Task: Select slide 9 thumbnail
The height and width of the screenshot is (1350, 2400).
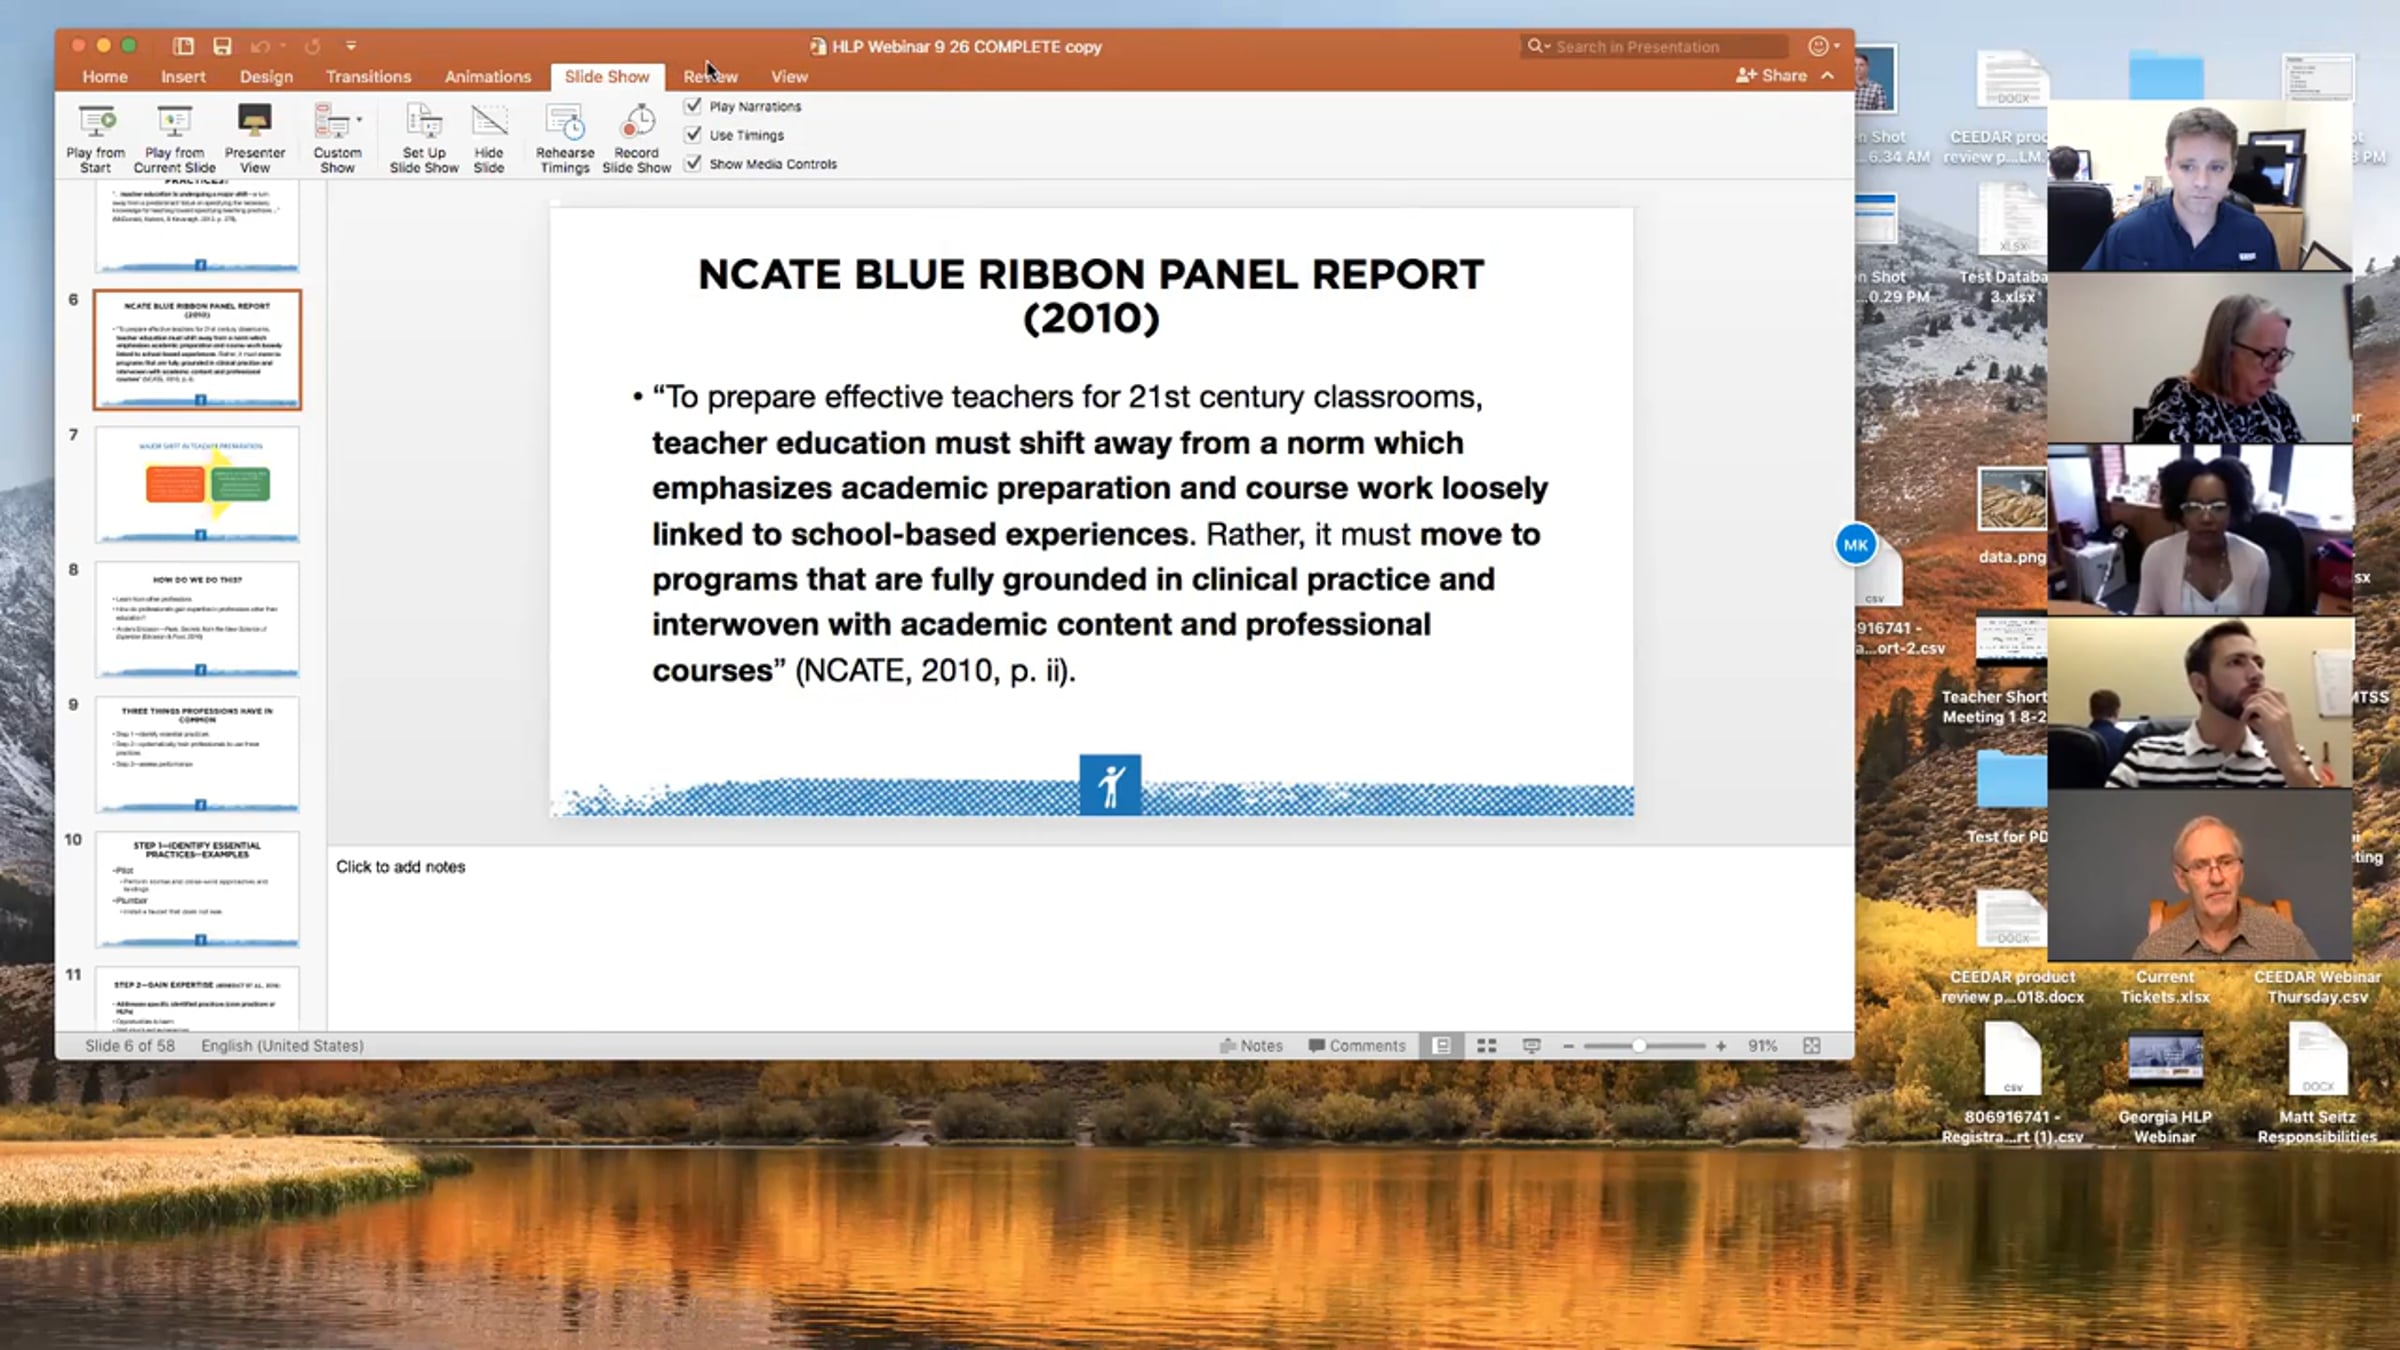Action: [197, 755]
